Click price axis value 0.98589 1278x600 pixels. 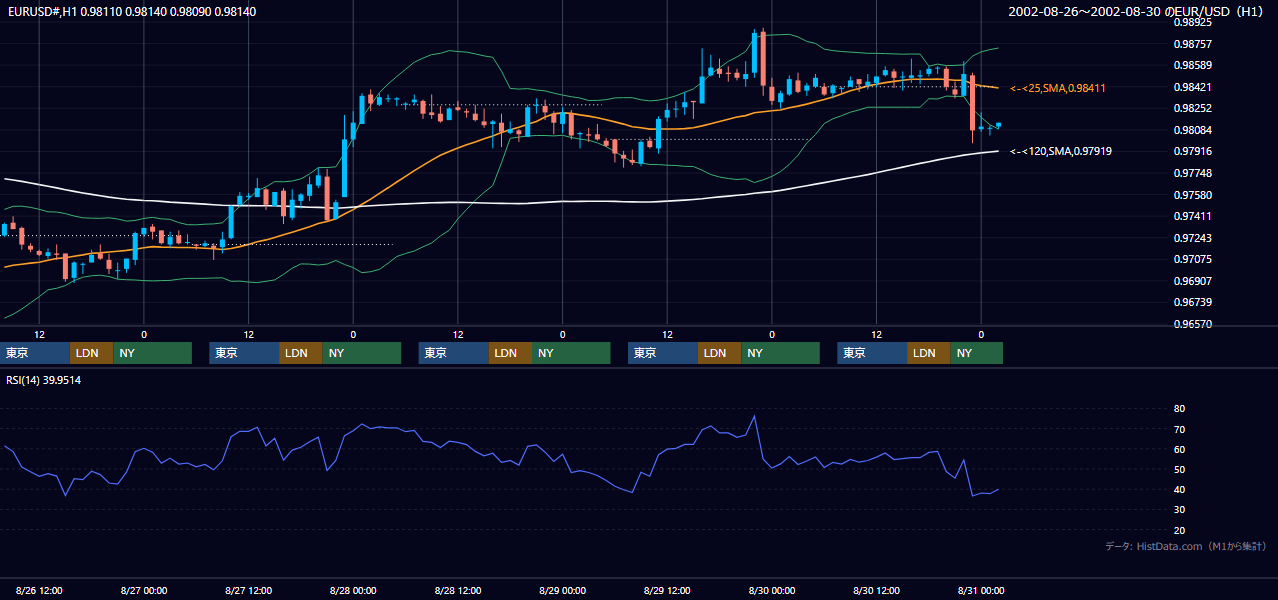(x=1193, y=65)
